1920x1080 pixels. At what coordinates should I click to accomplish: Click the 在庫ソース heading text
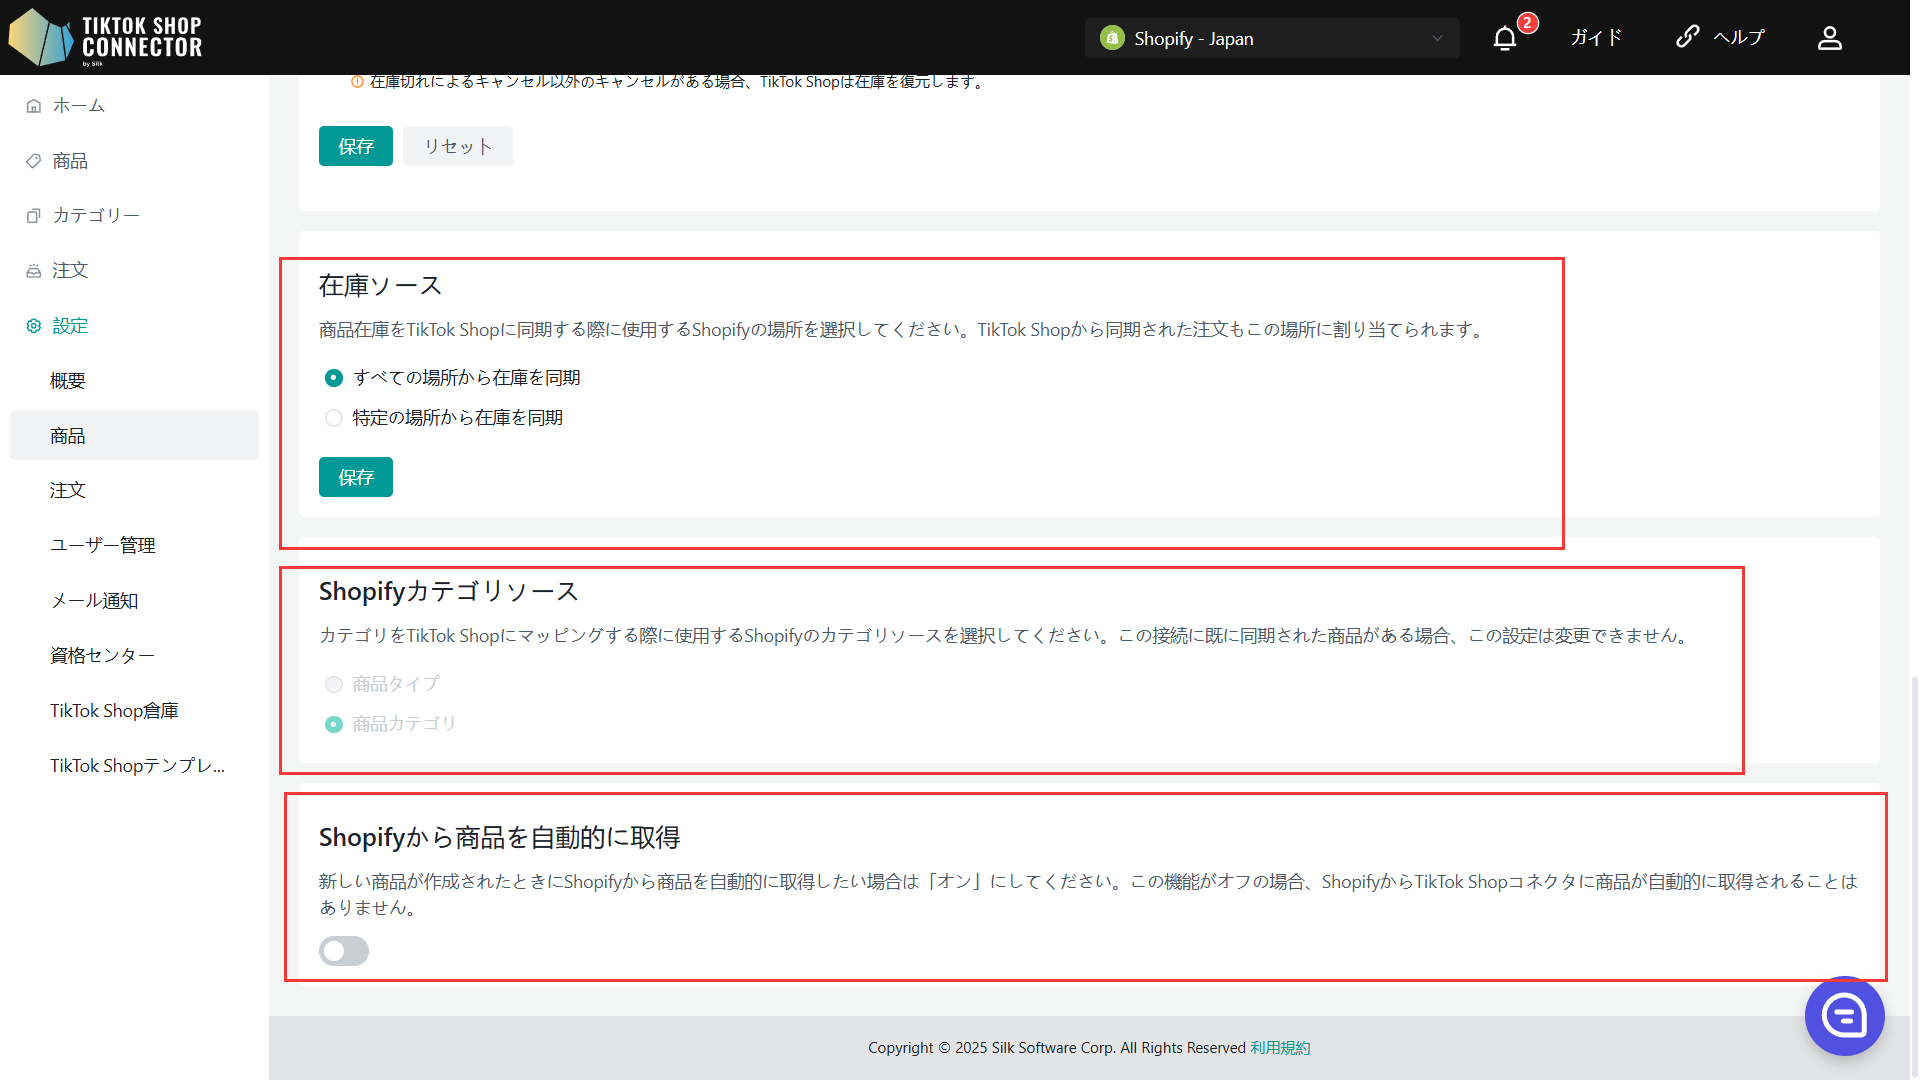tap(380, 286)
